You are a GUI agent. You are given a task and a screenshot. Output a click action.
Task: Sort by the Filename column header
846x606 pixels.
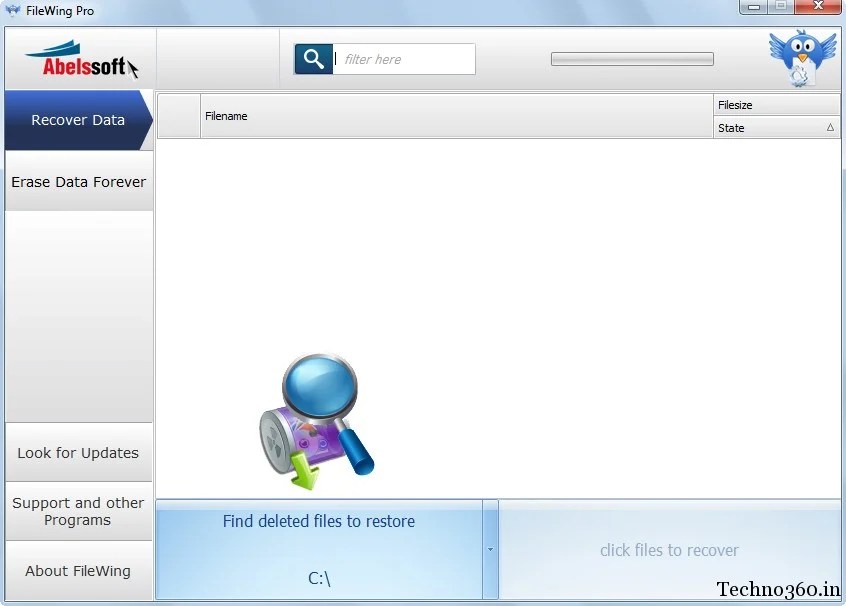(456, 116)
